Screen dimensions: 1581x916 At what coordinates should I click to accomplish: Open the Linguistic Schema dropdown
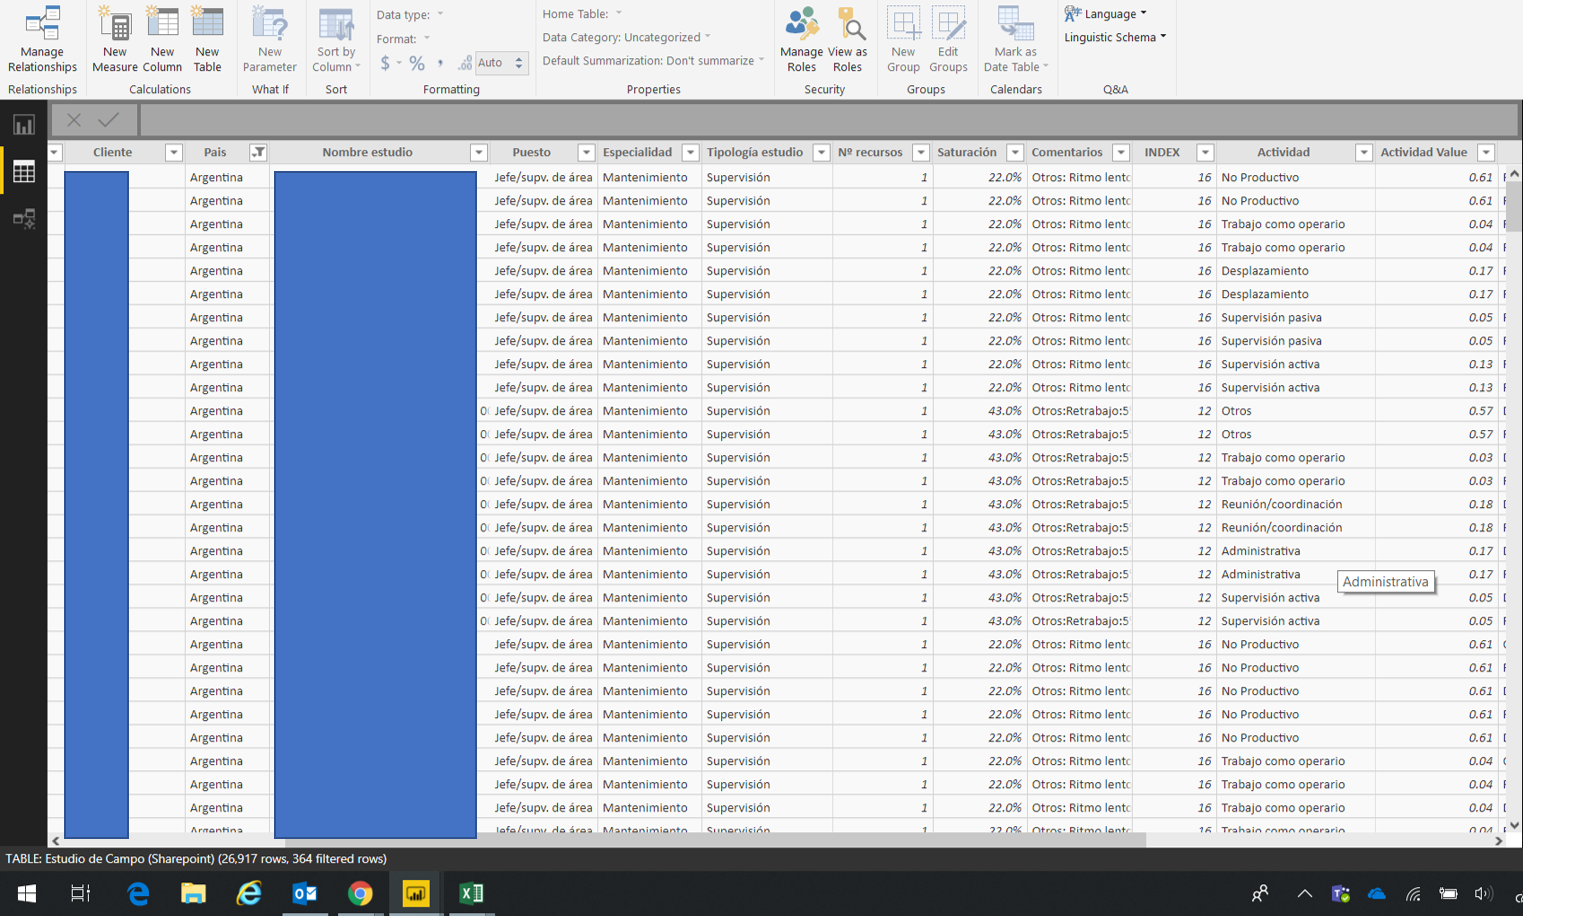click(1115, 37)
